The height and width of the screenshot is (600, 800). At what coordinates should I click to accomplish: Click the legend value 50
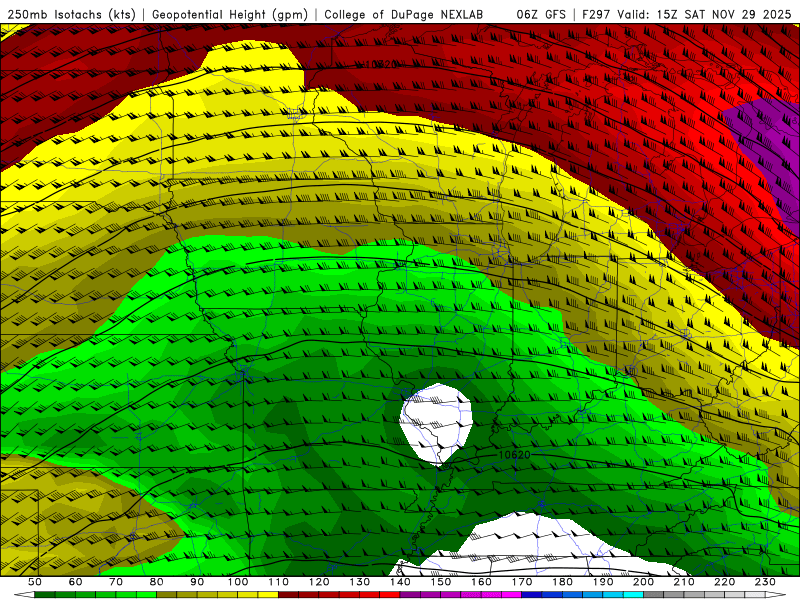click(x=35, y=582)
